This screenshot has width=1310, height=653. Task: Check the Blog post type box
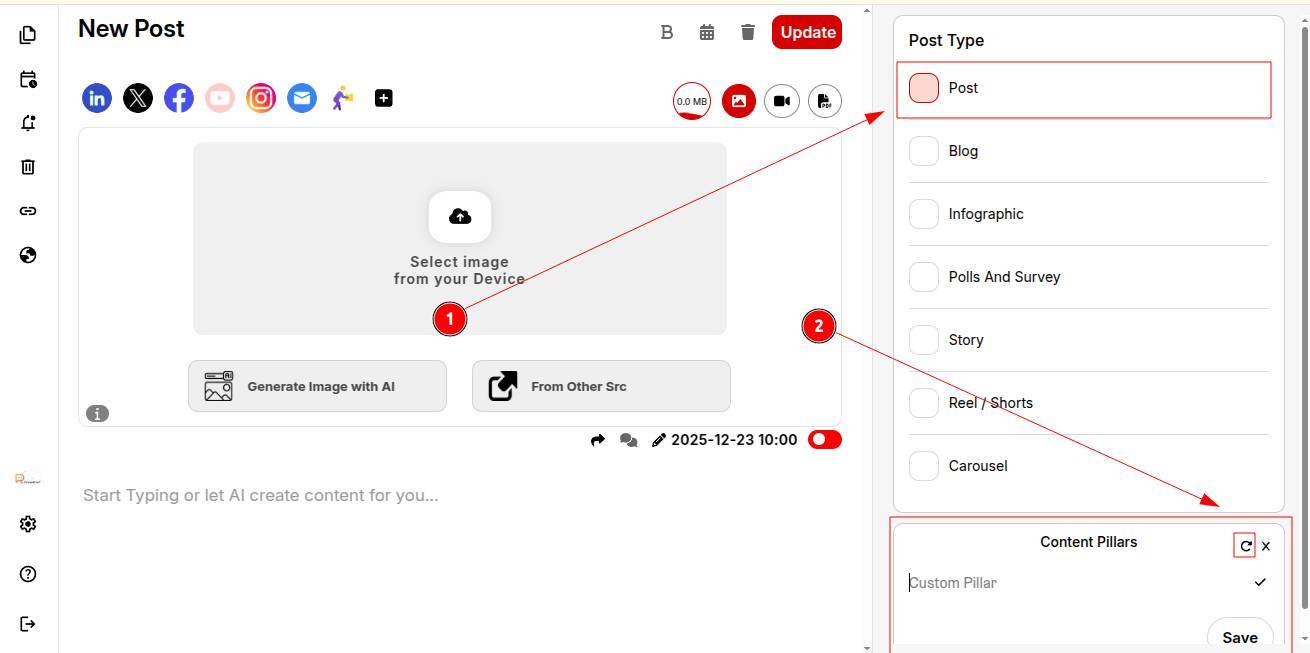coord(923,151)
